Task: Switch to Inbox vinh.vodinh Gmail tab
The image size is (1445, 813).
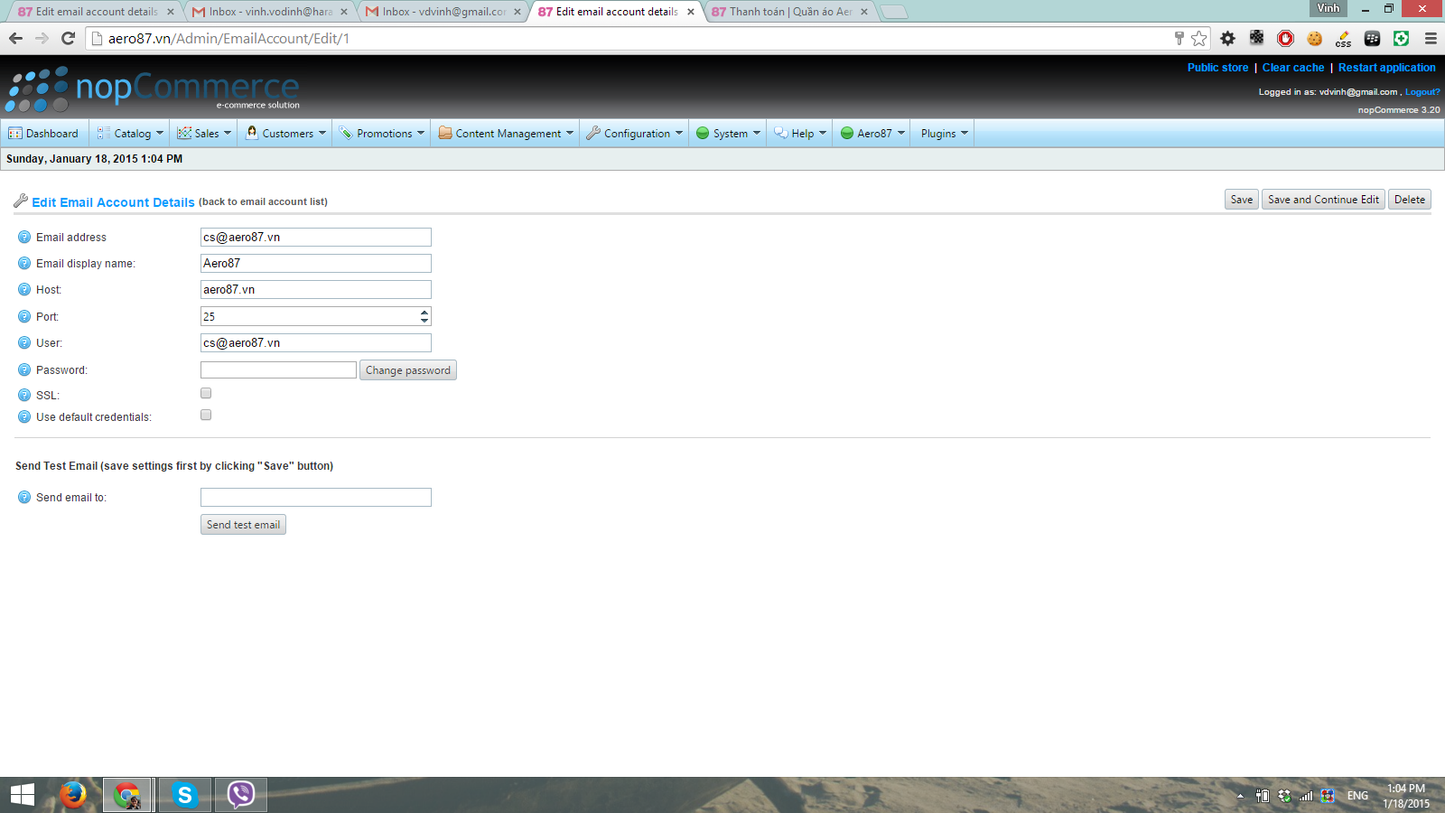Action: pos(268,12)
